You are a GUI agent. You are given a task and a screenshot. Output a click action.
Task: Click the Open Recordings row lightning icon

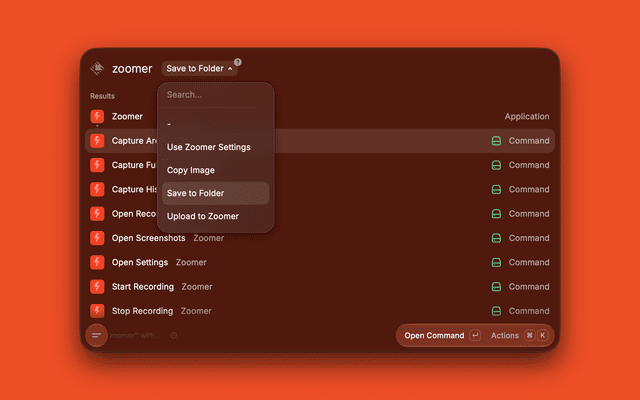[x=97, y=213]
